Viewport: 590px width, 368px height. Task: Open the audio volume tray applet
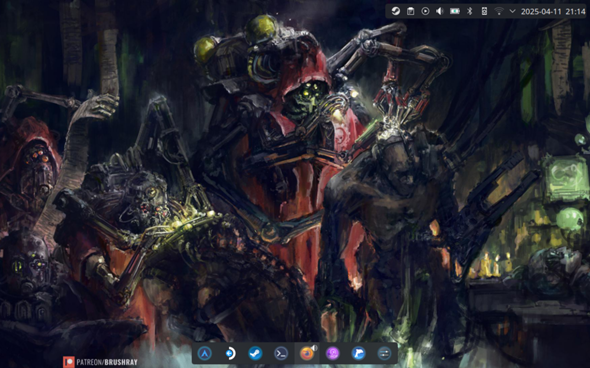(440, 11)
